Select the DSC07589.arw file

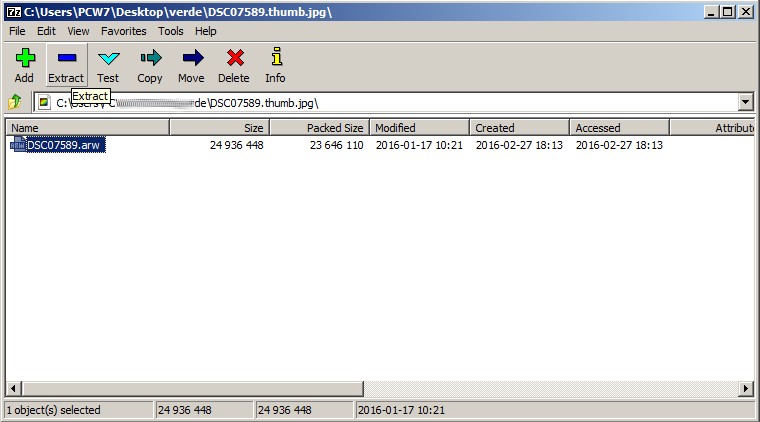(64, 145)
